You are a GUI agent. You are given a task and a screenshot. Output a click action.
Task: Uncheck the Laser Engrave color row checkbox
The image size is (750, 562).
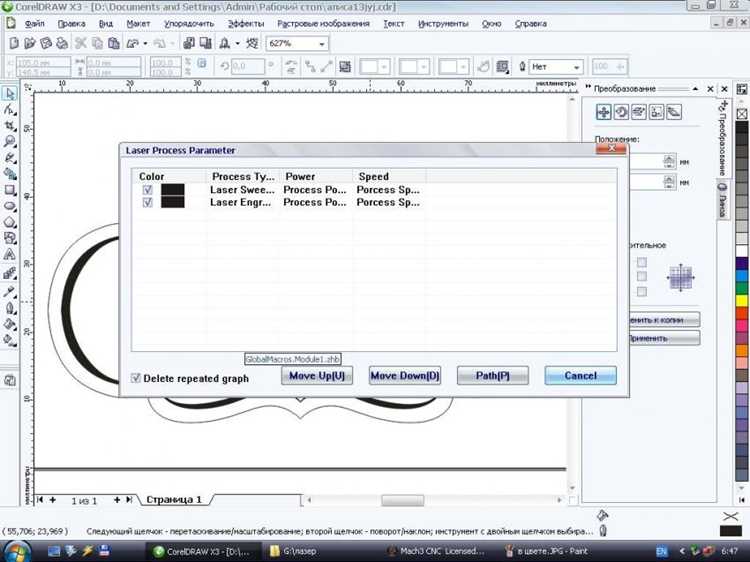pos(147,202)
